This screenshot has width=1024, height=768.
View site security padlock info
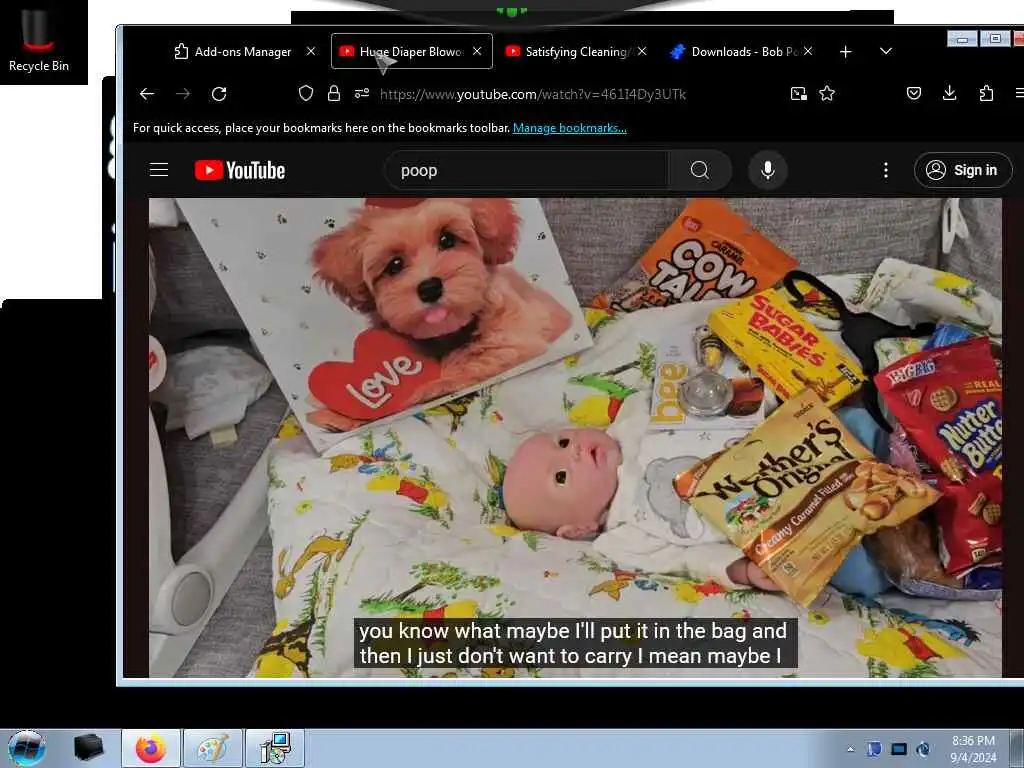pos(334,93)
